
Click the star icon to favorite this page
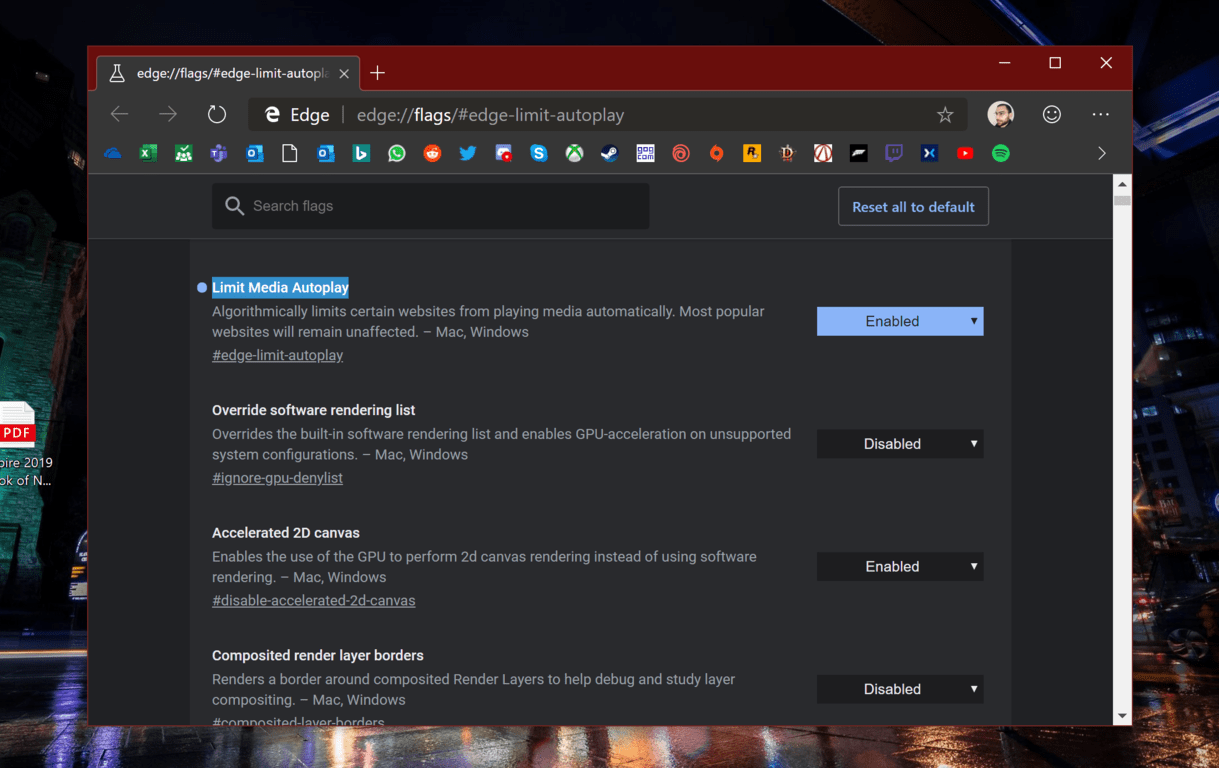(945, 115)
